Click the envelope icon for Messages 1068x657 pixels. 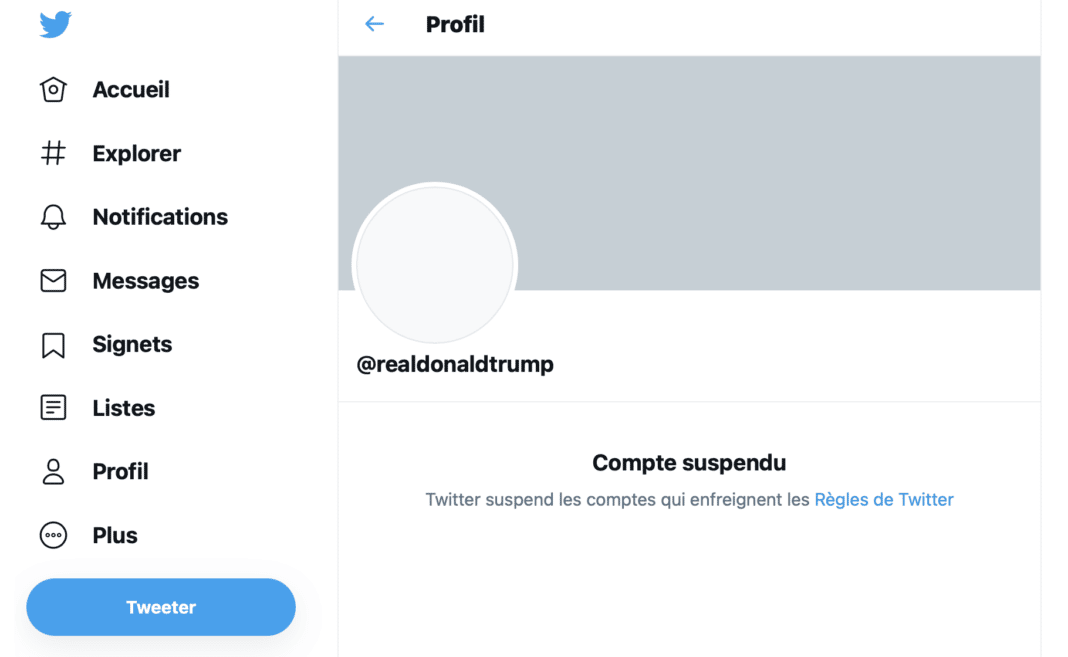coord(53,281)
